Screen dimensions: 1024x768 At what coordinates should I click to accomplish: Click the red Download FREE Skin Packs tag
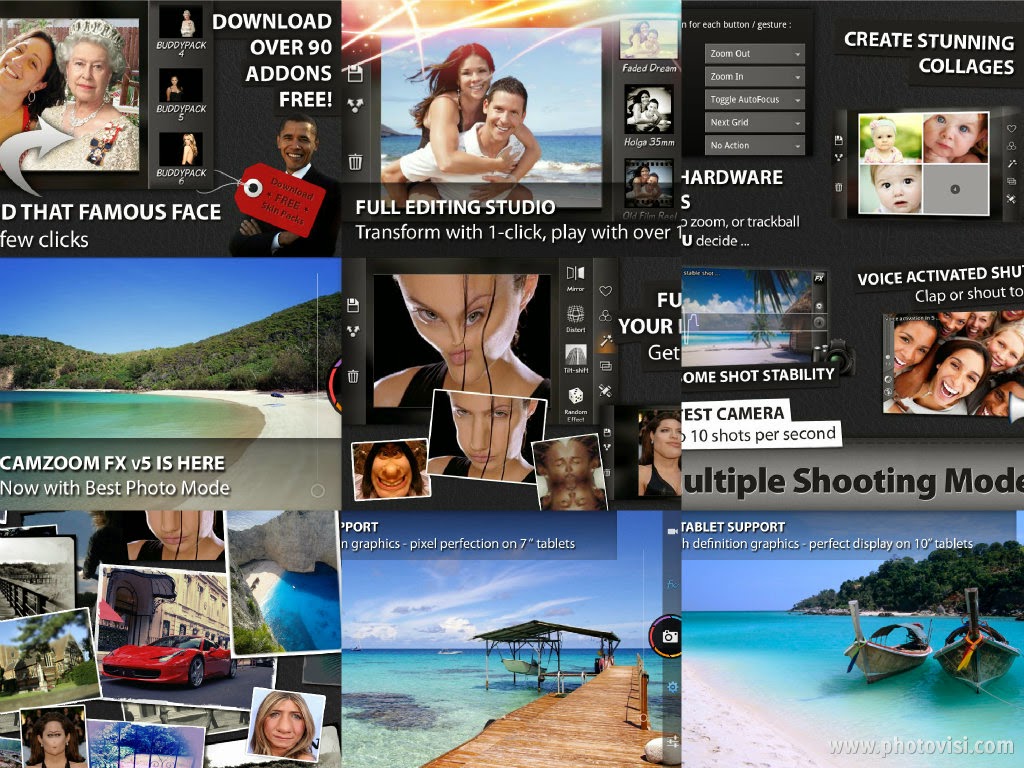coord(282,199)
